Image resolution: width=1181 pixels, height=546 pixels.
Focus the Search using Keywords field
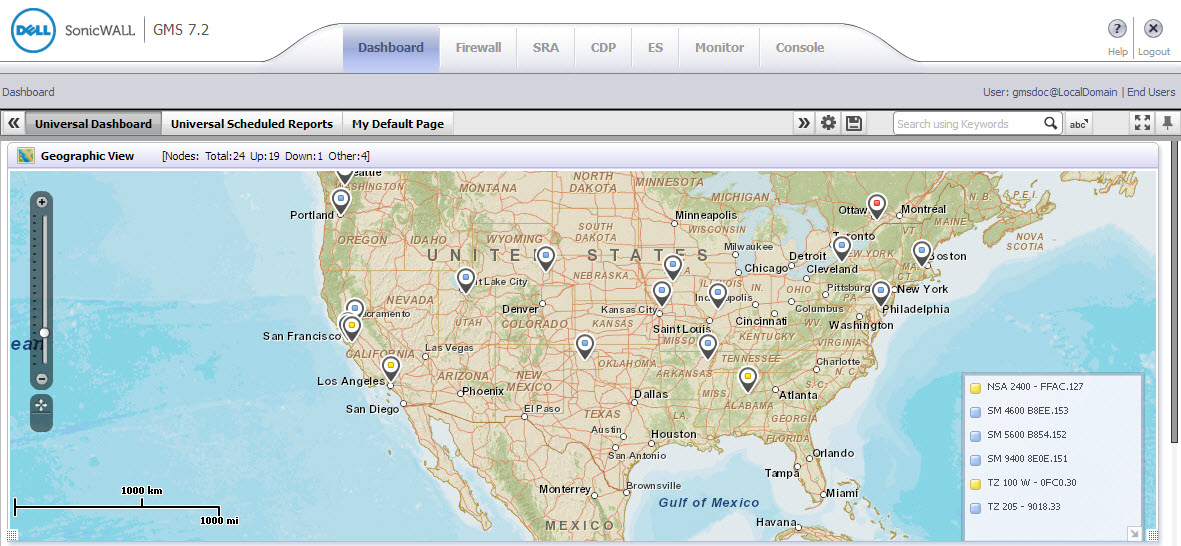click(968, 124)
